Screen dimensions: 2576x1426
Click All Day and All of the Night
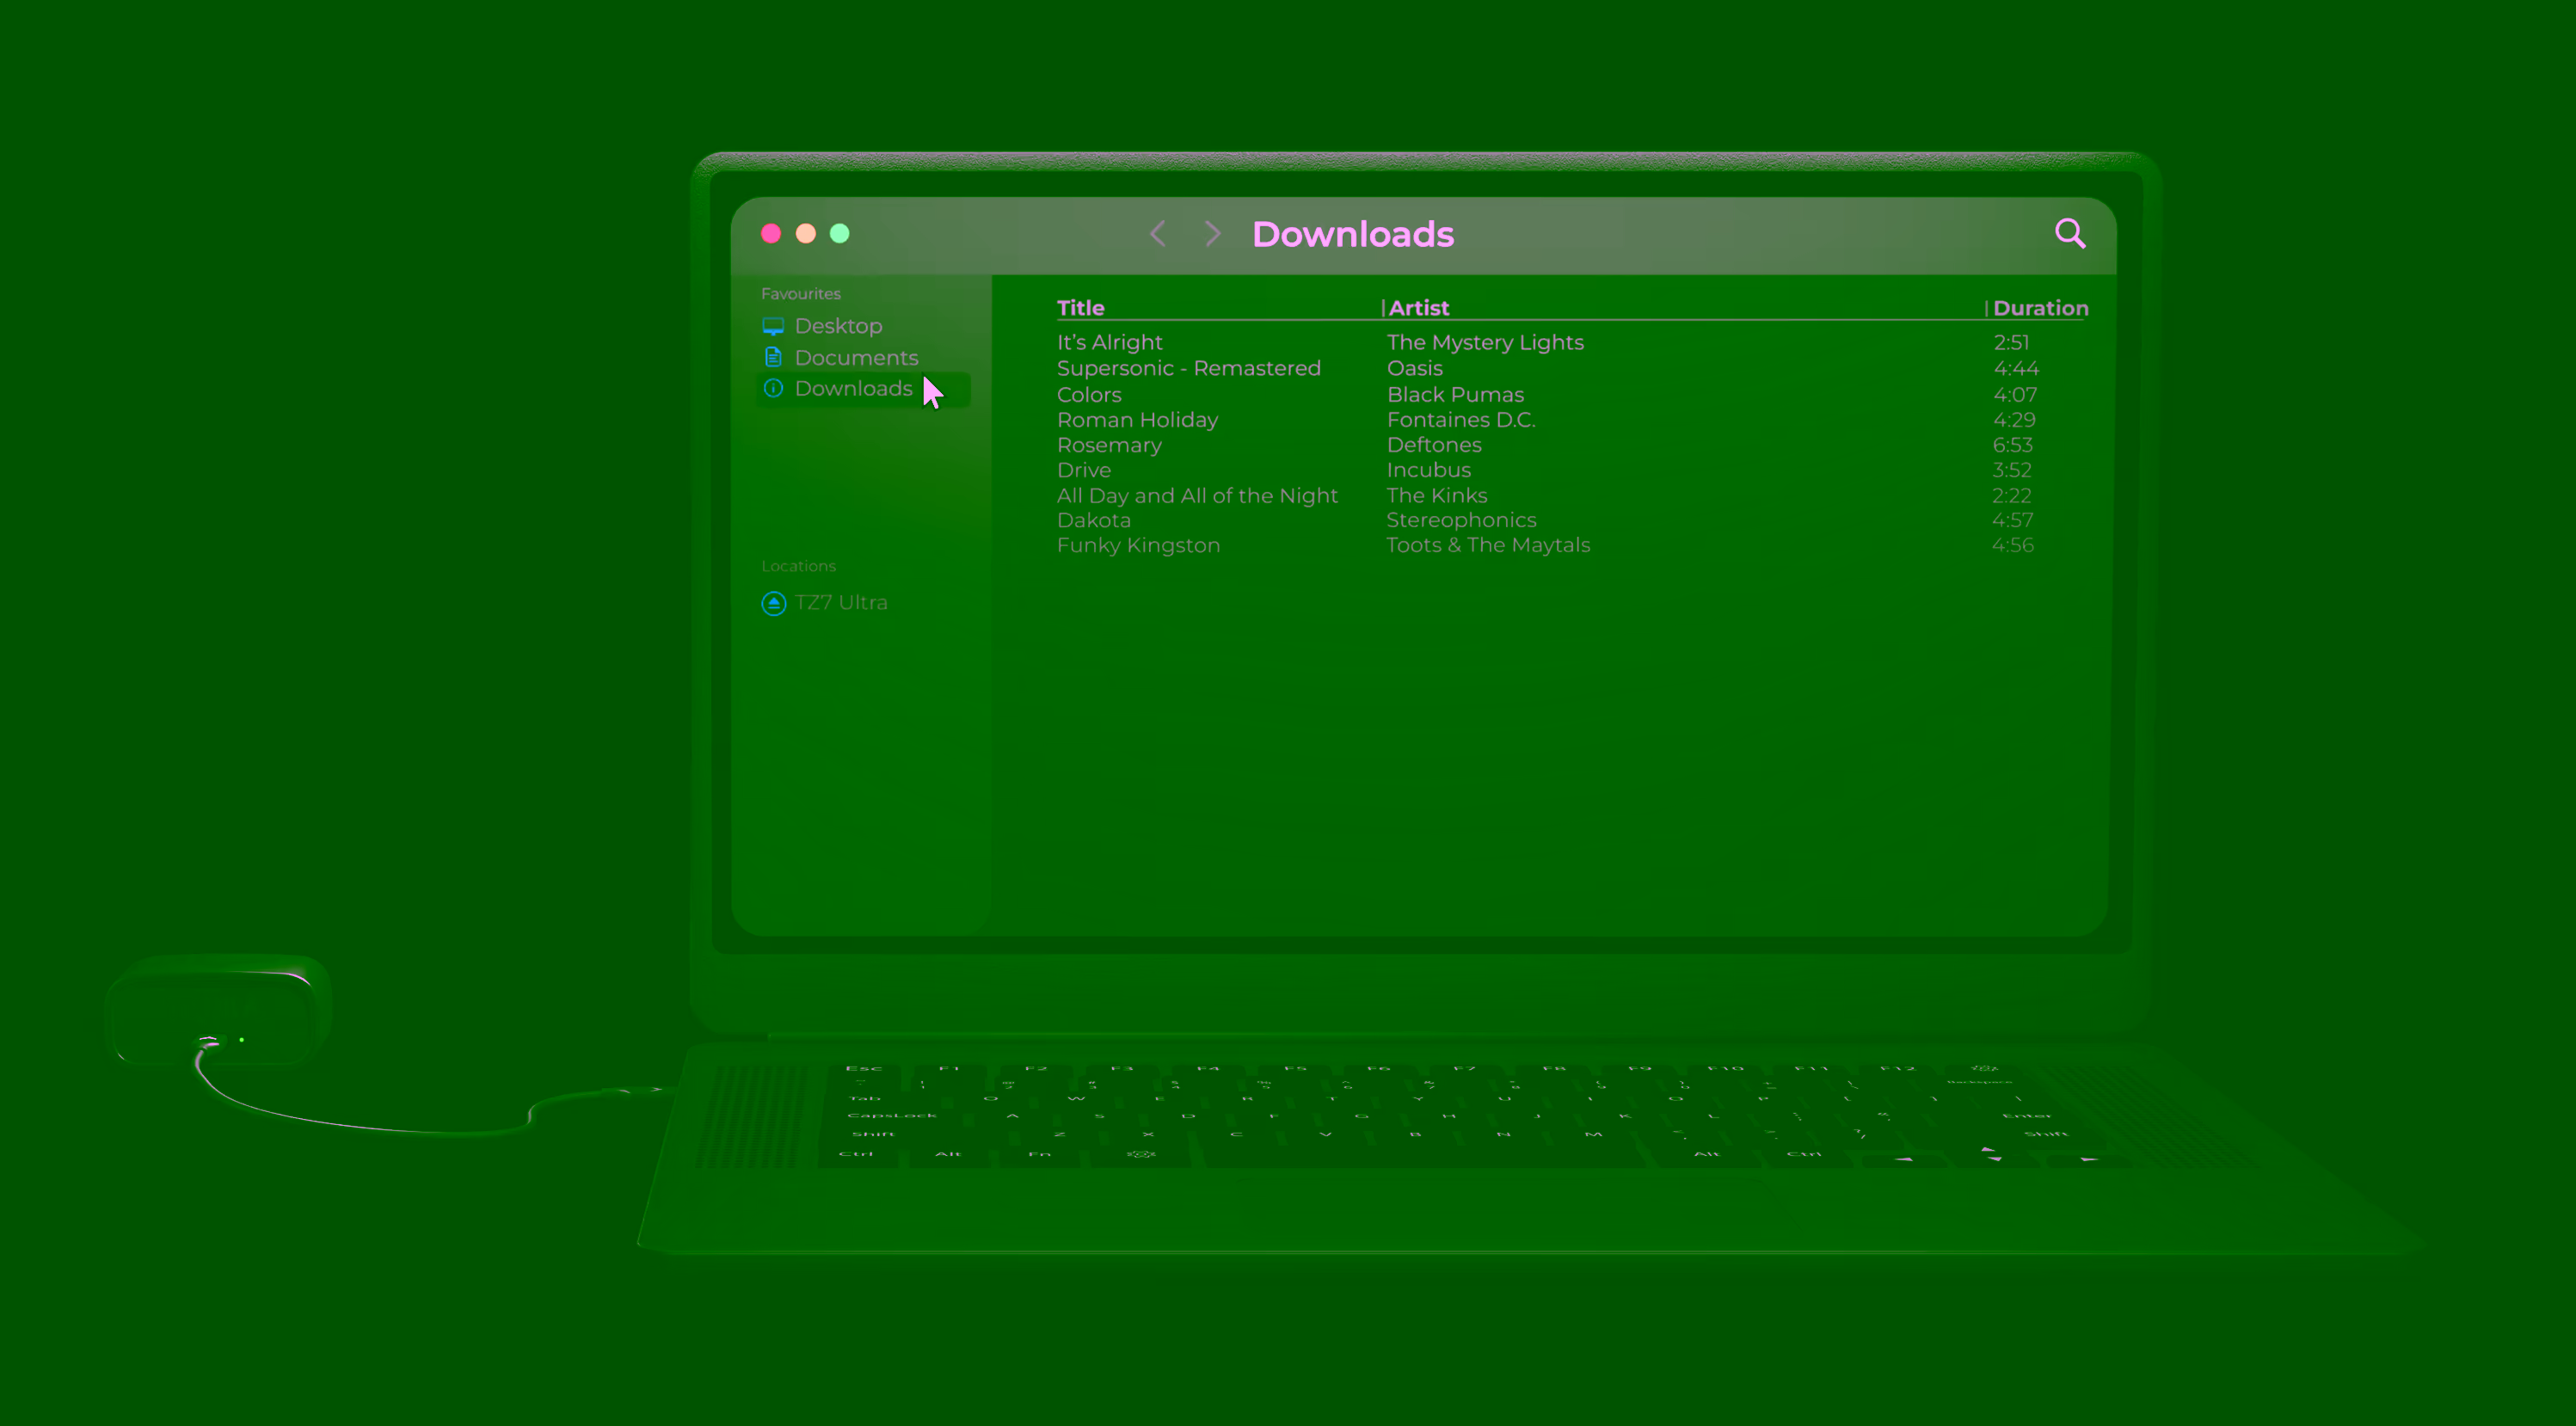tap(1196, 495)
